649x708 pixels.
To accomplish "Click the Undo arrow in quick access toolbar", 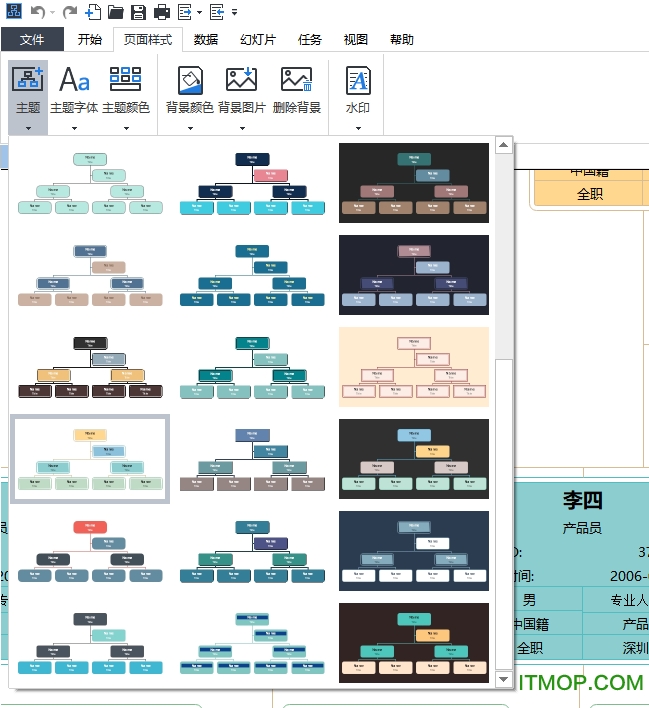I will click(x=37, y=12).
